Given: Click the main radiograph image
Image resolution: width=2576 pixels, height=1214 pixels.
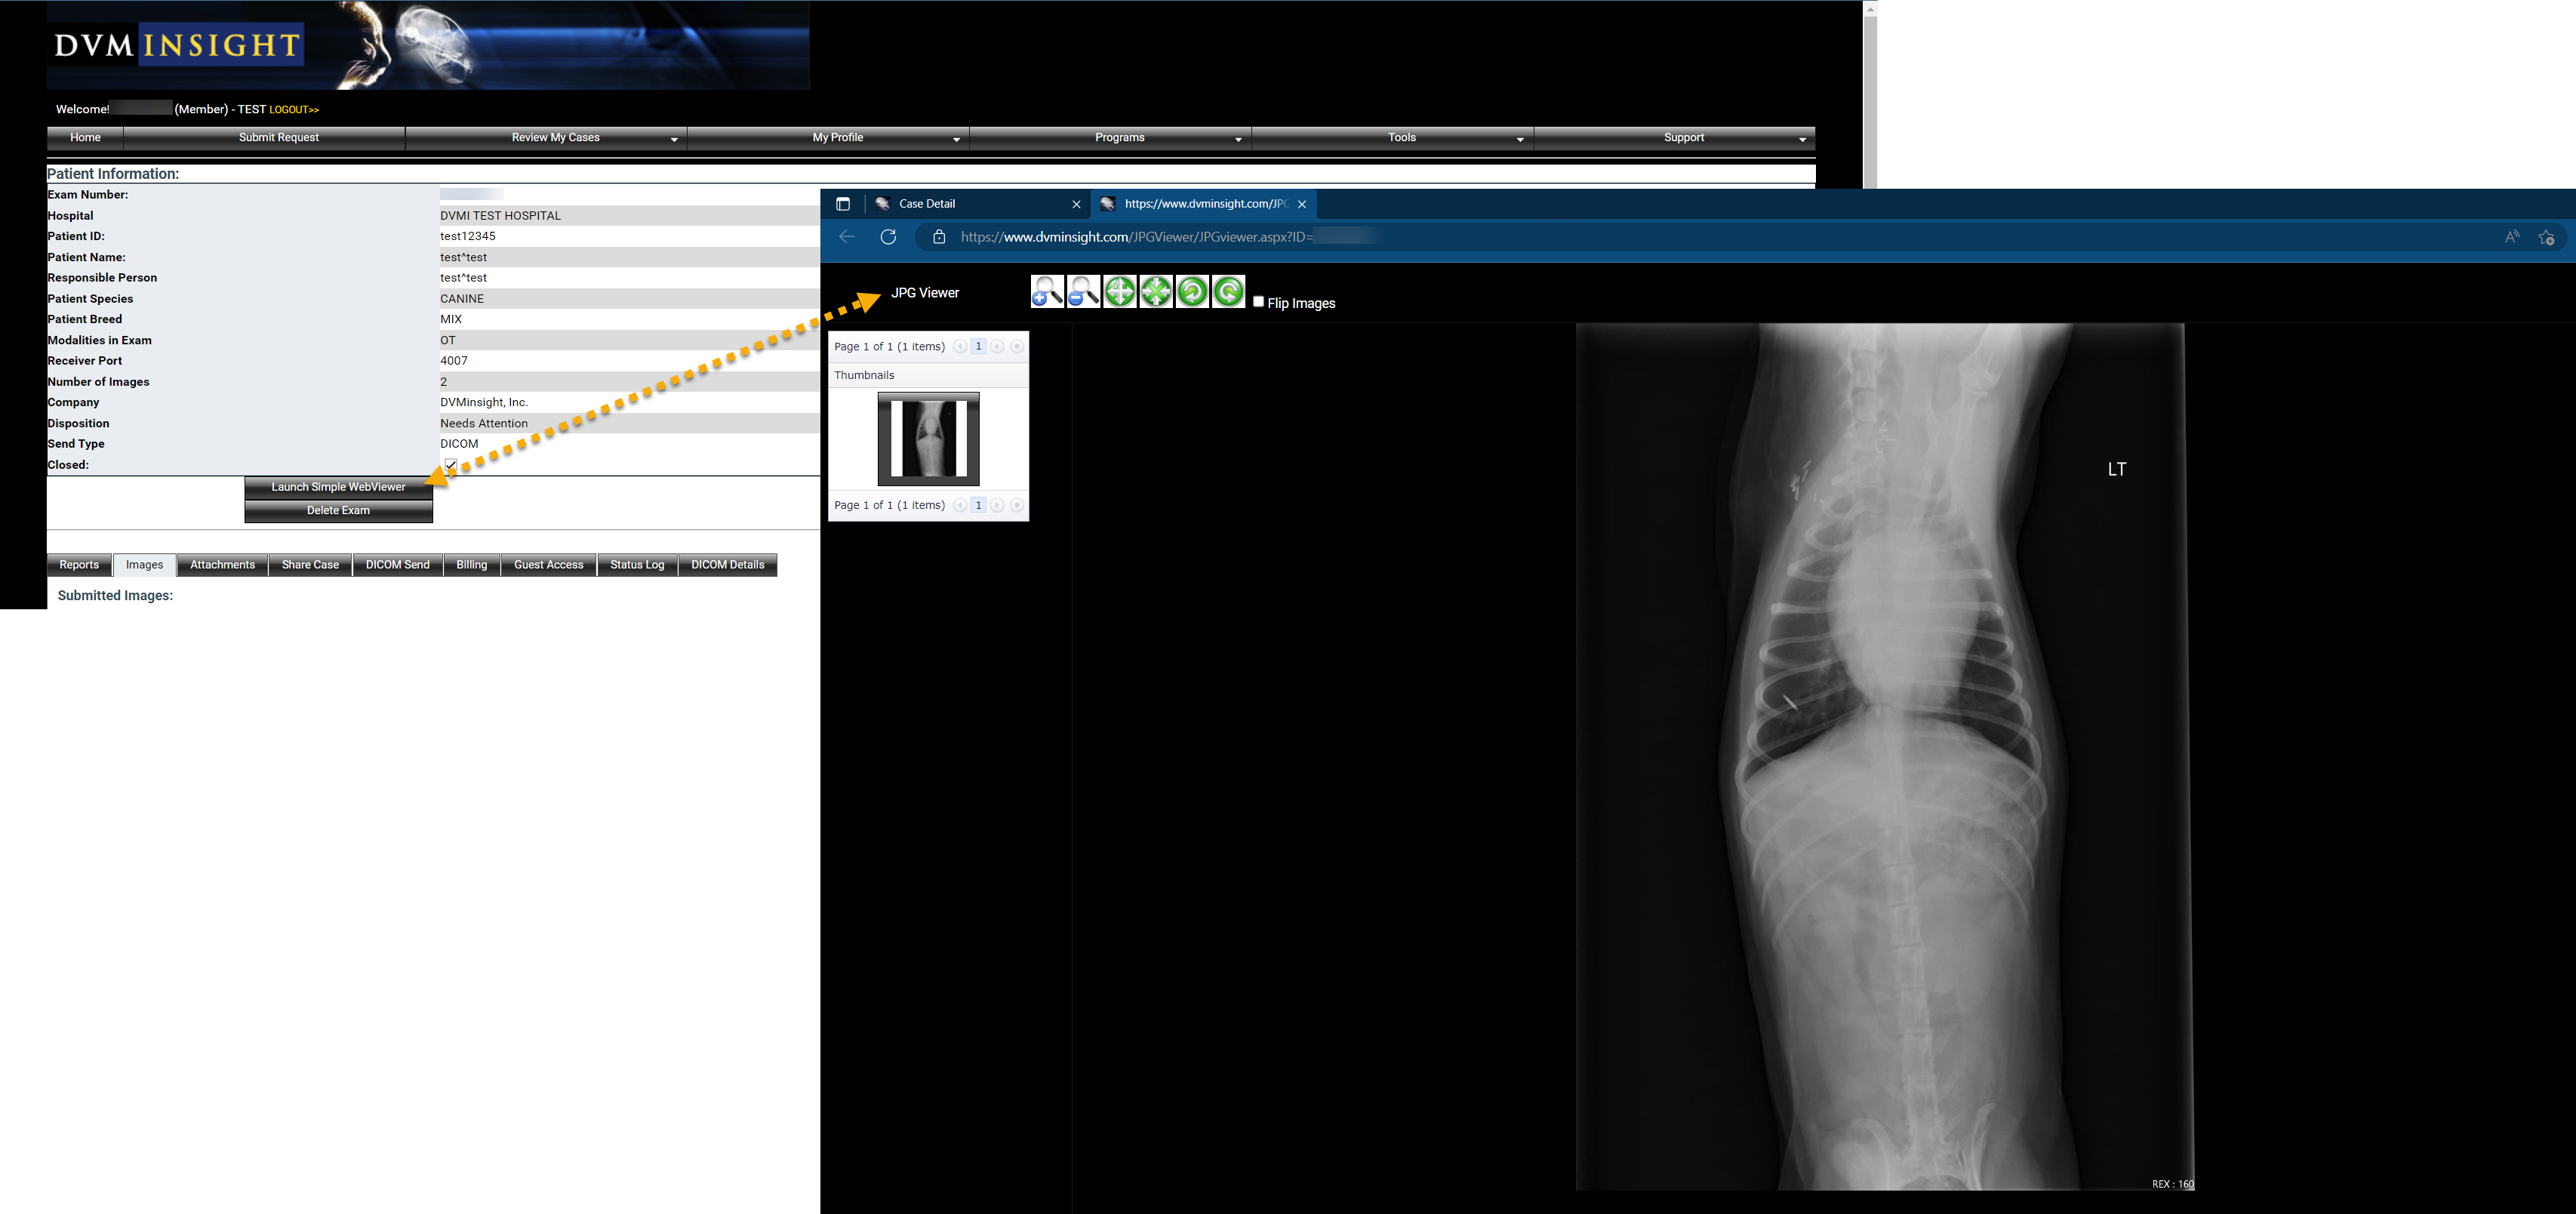Looking at the screenshot, I should (x=1884, y=756).
